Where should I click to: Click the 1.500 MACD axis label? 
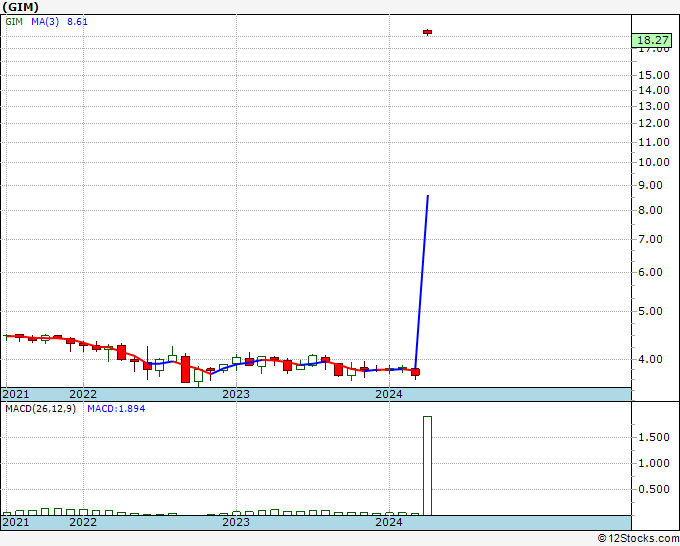(x=654, y=437)
